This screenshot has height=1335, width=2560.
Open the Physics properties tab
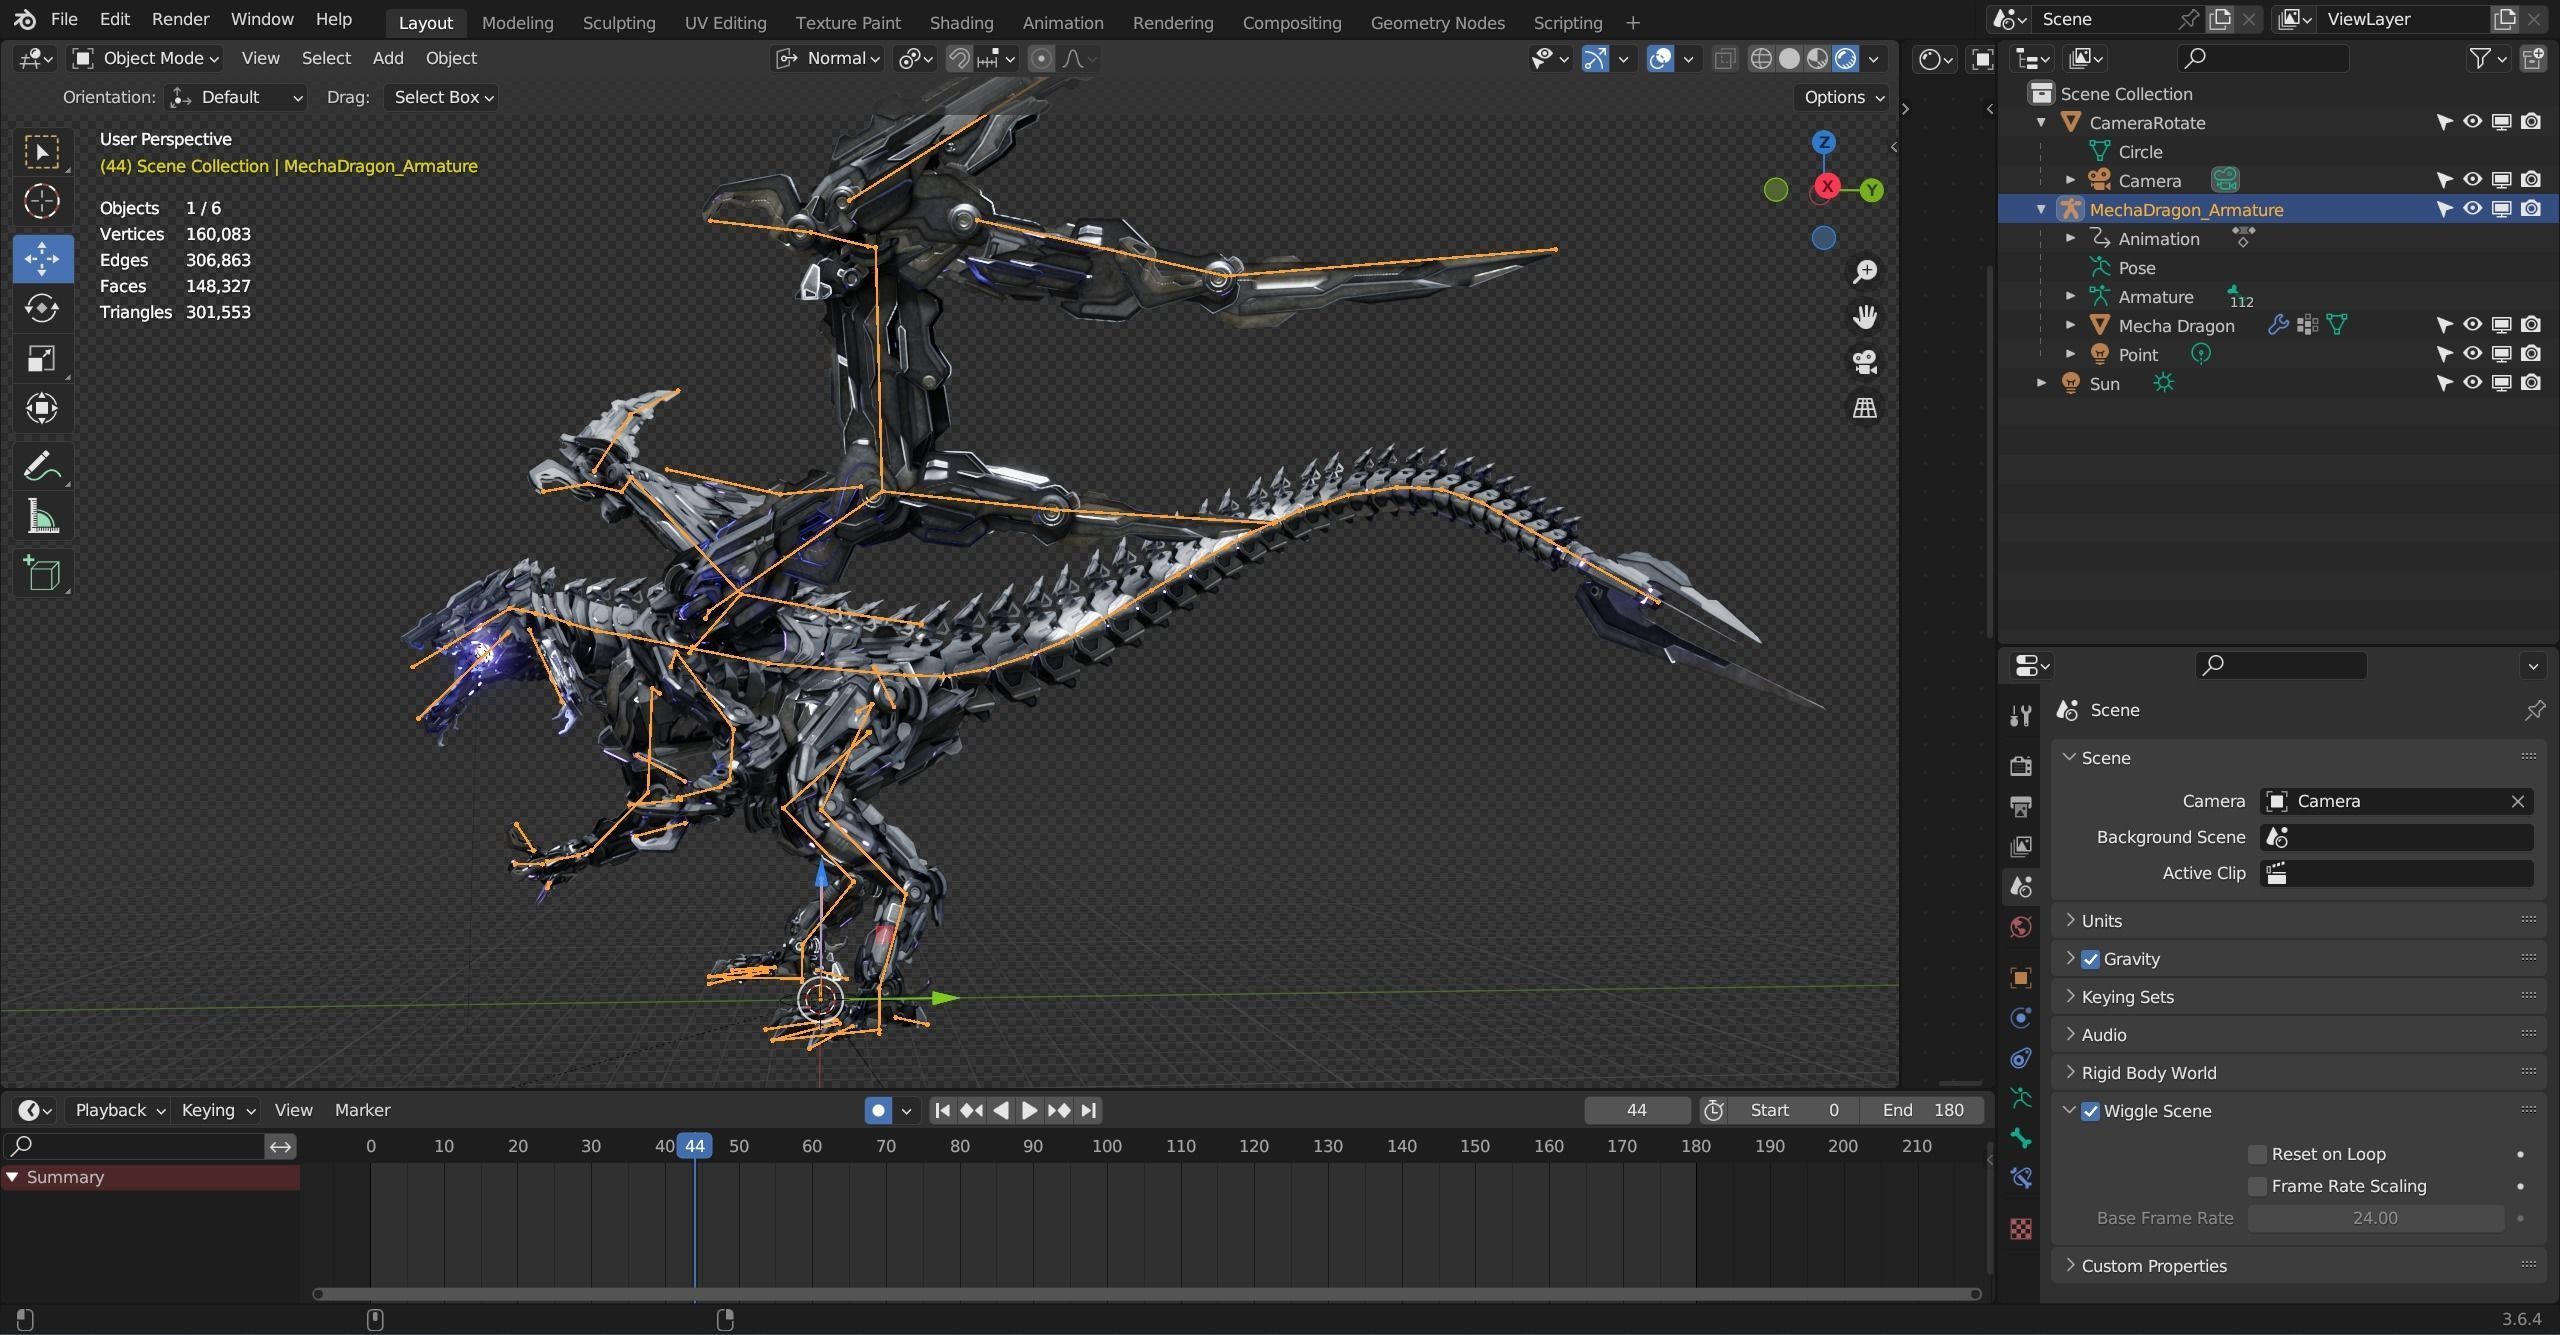(2020, 1018)
